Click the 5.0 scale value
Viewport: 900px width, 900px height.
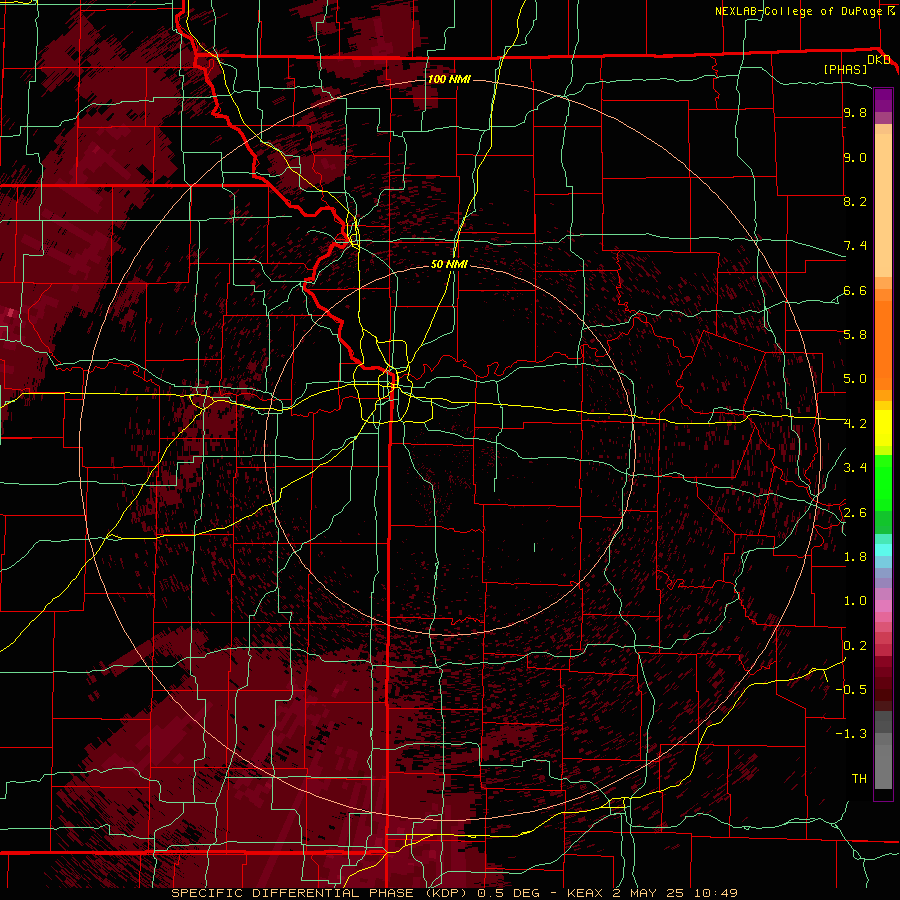tap(855, 379)
